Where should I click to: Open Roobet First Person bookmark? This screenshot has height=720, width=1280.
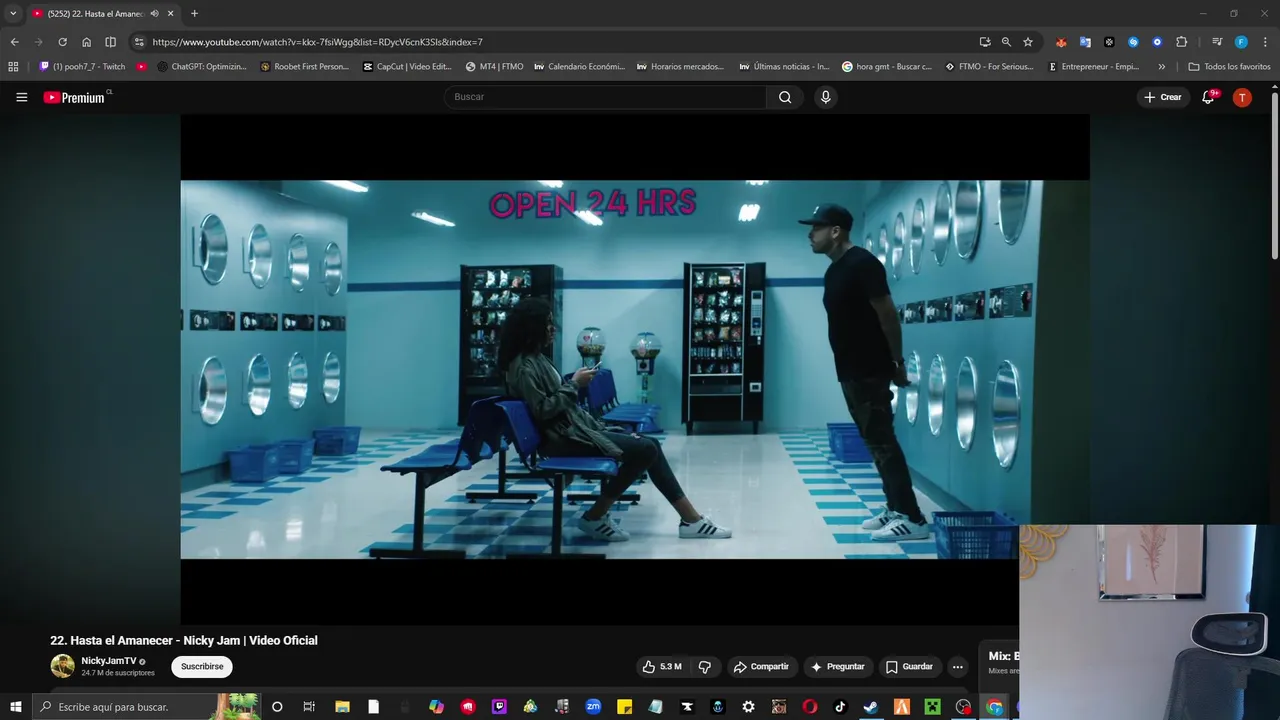click(x=304, y=67)
